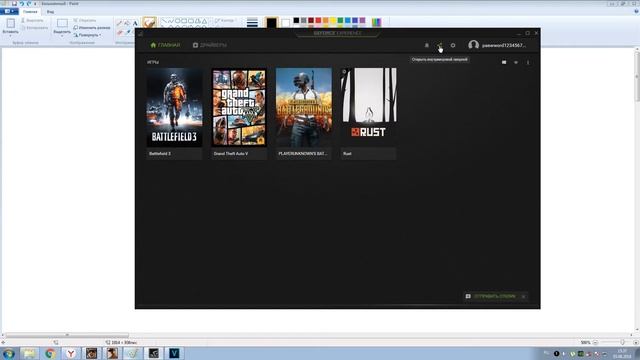Image resolution: width=640 pixels, height=360 pixels.
Task: Click the 'Grand Theft Auto V' title label
Action: pos(231,154)
